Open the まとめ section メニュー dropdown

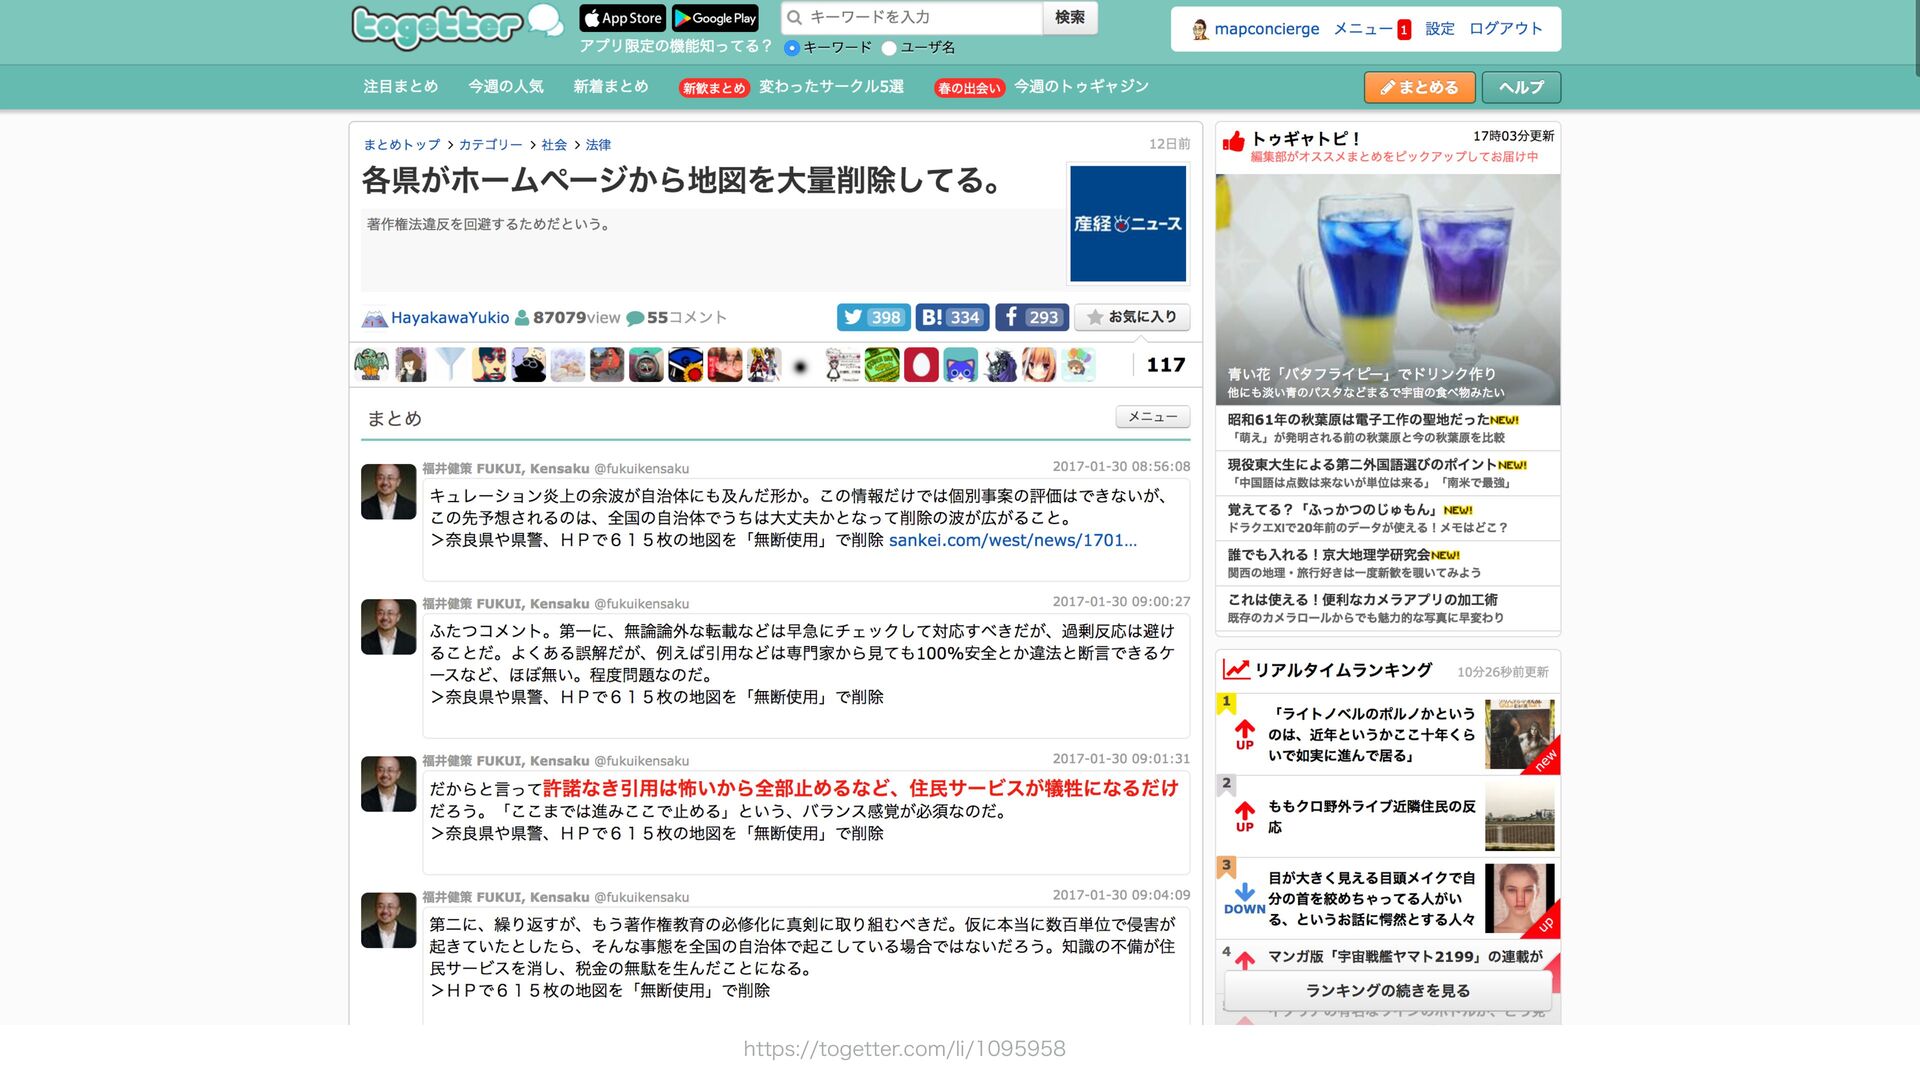(x=1152, y=417)
